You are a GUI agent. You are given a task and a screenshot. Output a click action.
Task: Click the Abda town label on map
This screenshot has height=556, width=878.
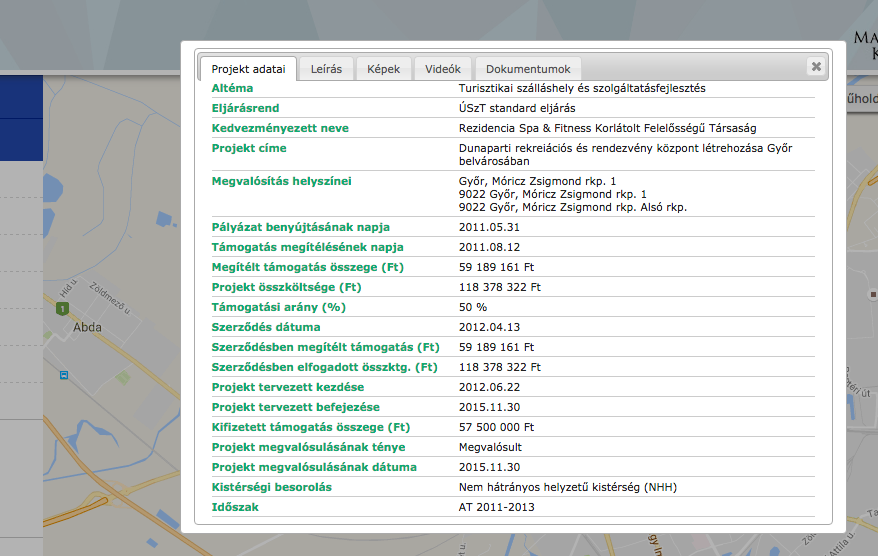click(x=87, y=327)
